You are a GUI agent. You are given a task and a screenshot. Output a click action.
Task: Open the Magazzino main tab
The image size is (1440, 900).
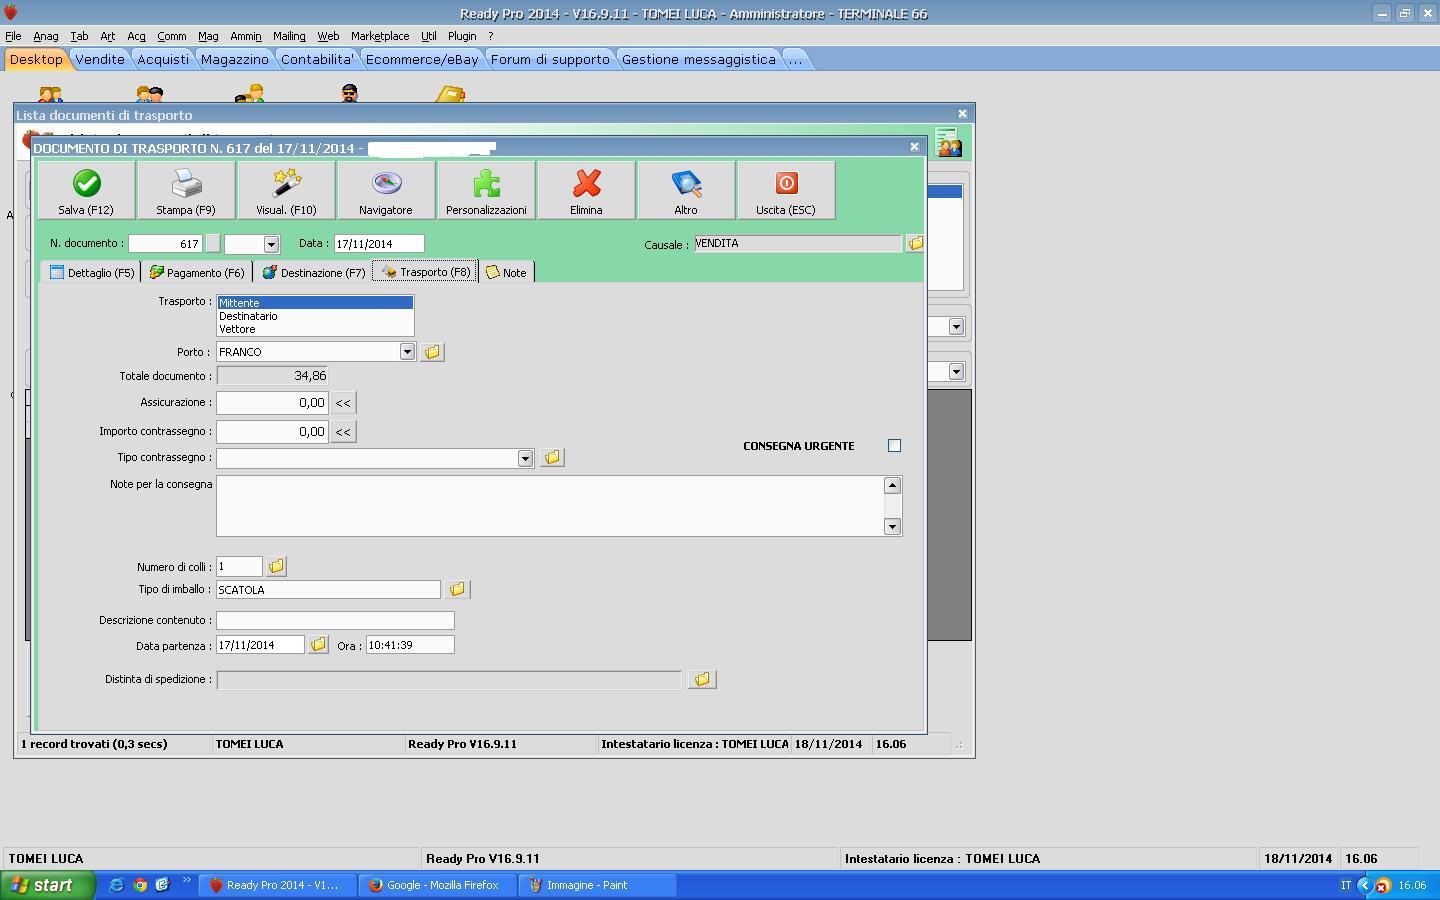coord(234,59)
